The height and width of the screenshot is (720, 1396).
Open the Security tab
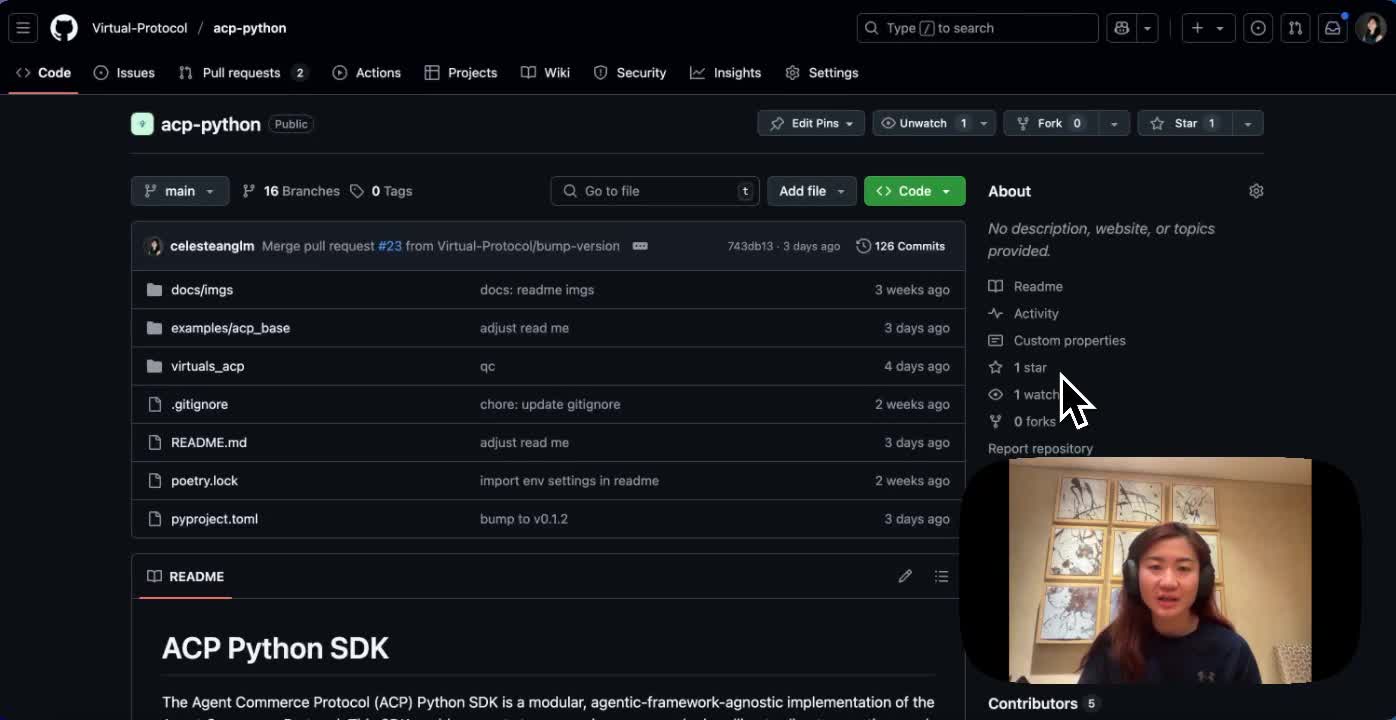[x=630, y=73]
